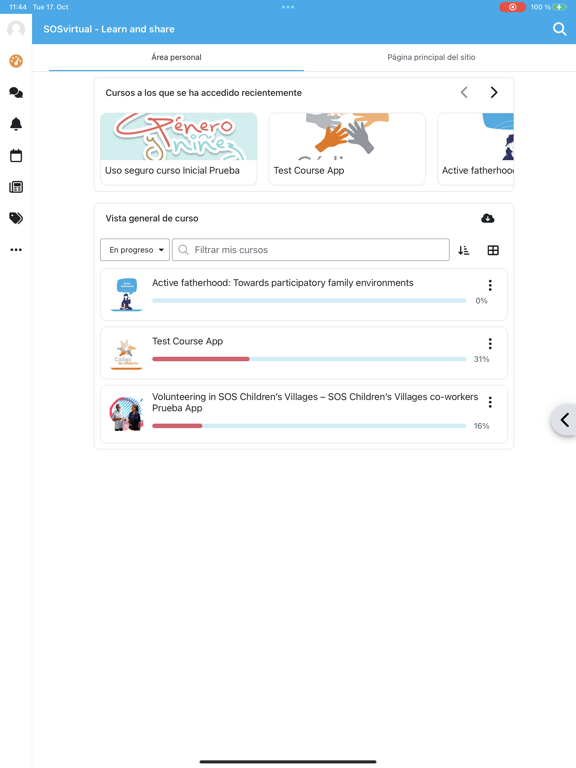Open Volunteering in SOS Children's Villages course
576x768 pixels.
pos(315,402)
